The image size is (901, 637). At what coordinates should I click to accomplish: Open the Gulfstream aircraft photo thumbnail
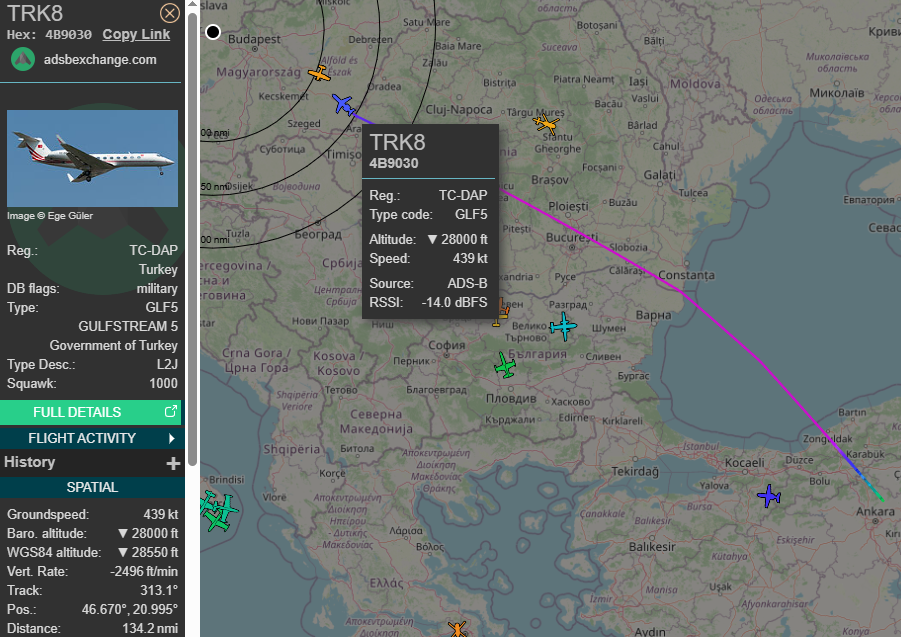[92, 158]
